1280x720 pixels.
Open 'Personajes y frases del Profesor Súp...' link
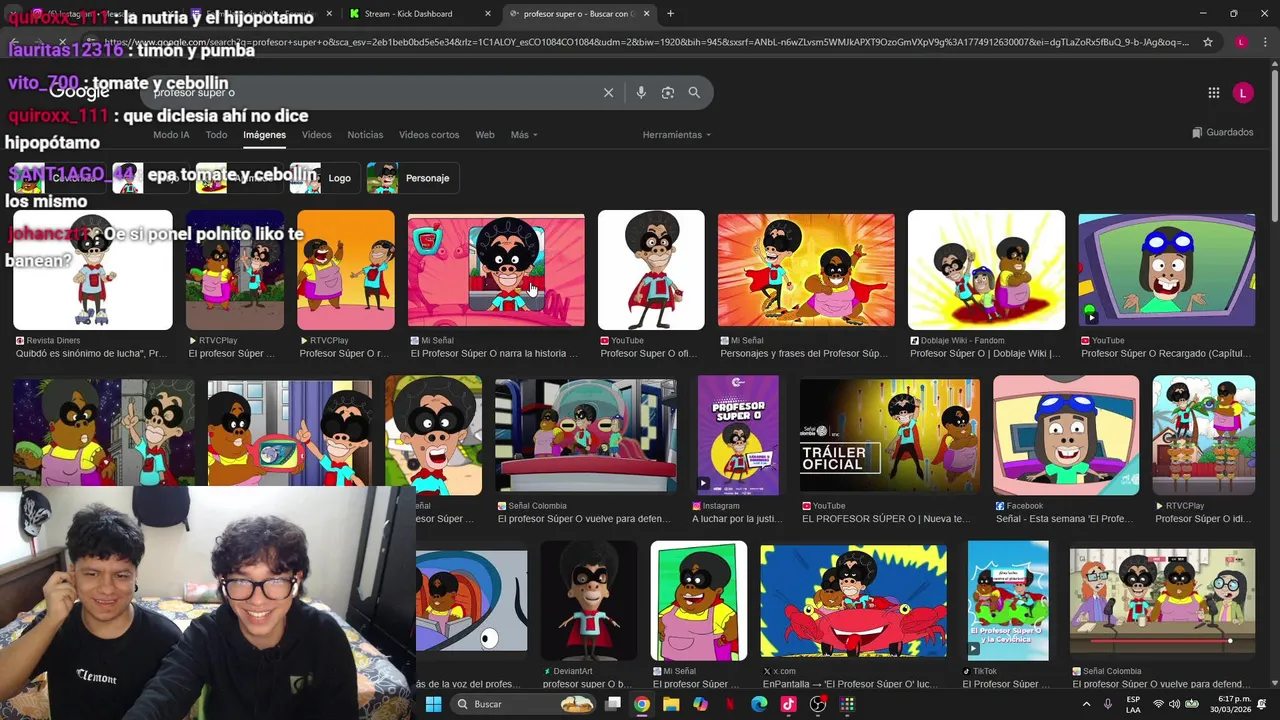coord(804,354)
